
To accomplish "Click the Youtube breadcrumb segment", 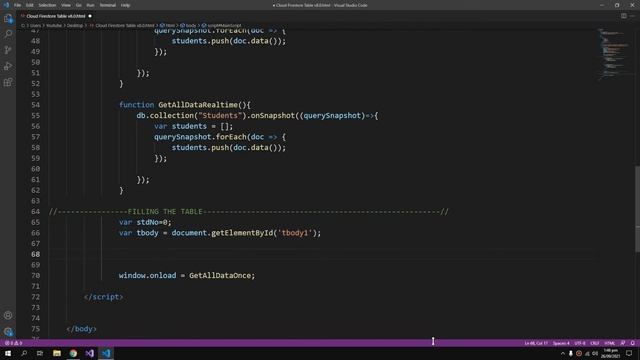I will click(x=54, y=25).
